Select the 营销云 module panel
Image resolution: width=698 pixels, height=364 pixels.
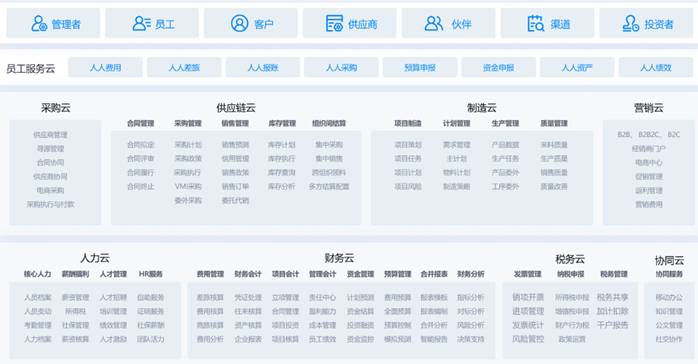click(x=648, y=173)
